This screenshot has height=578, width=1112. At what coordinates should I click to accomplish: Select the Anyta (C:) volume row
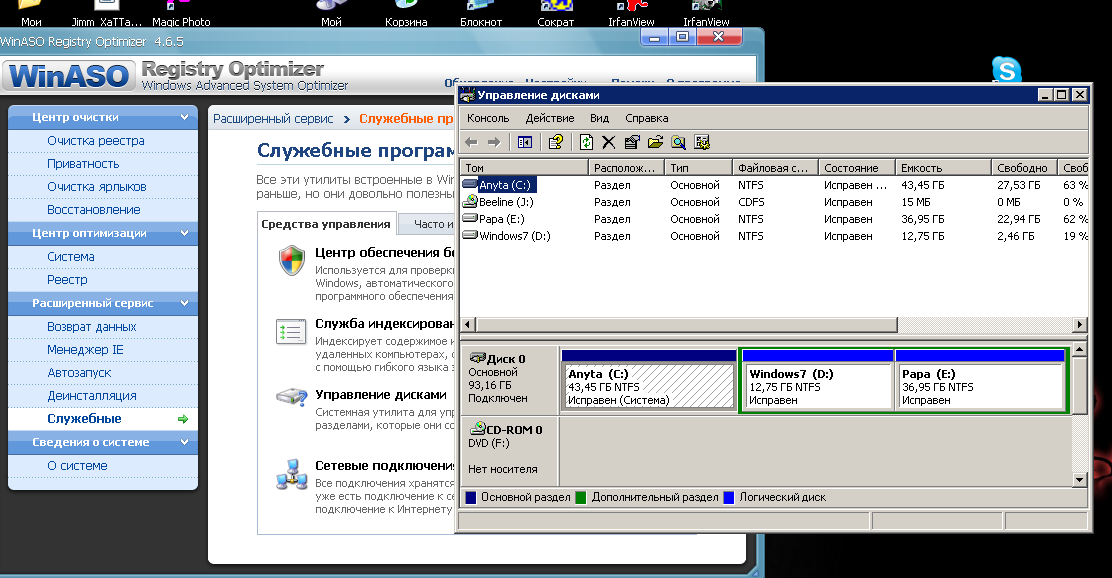[774, 185]
